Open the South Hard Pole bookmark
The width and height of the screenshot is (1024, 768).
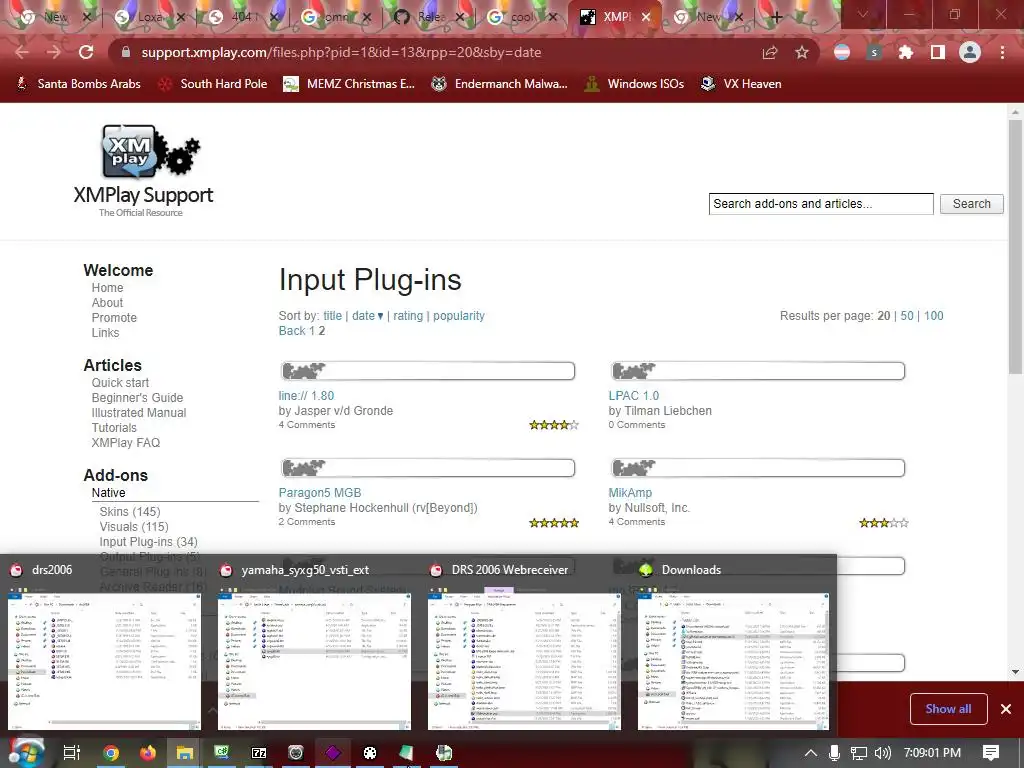coord(213,84)
